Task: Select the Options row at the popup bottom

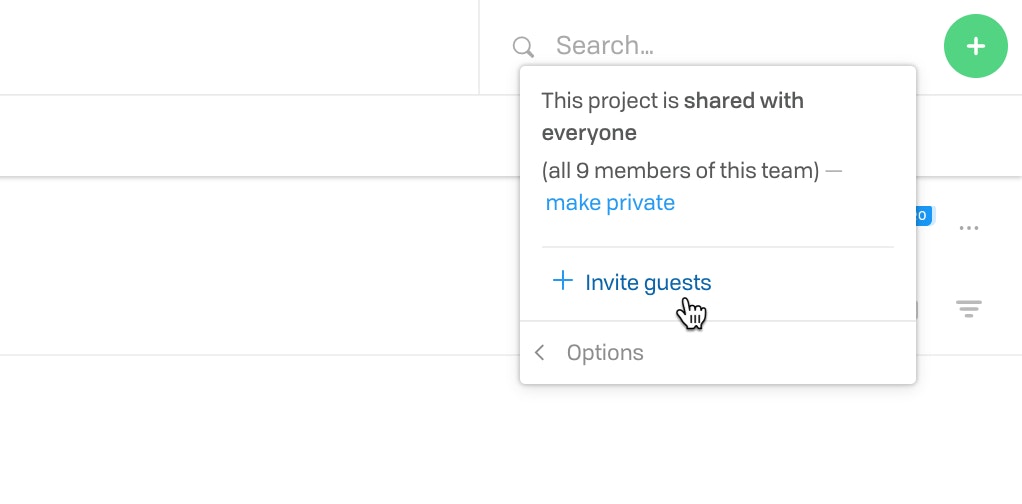Action: point(718,353)
